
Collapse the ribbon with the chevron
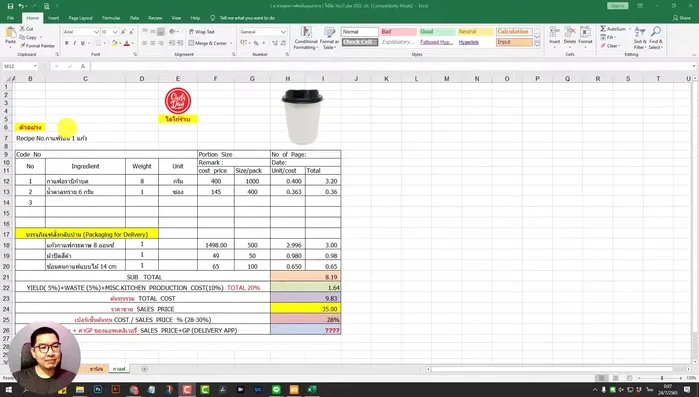click(694, 55)
